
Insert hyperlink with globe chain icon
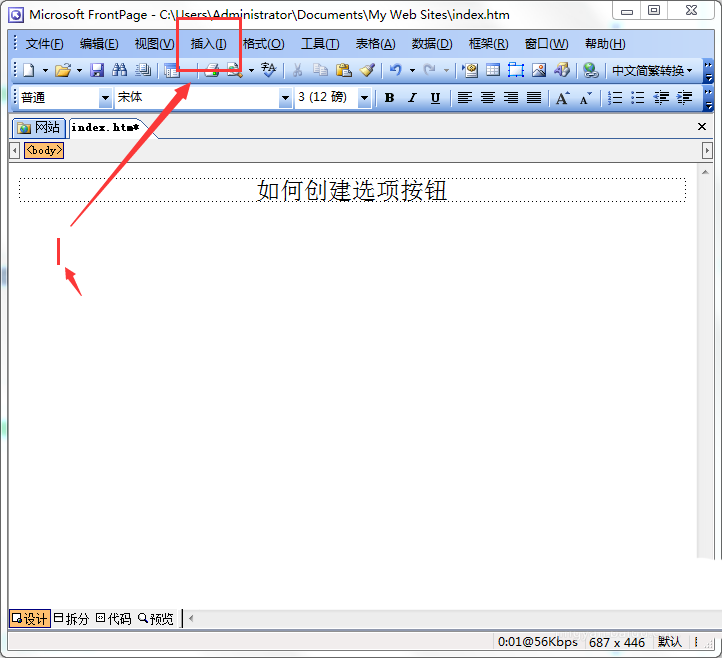590,70
